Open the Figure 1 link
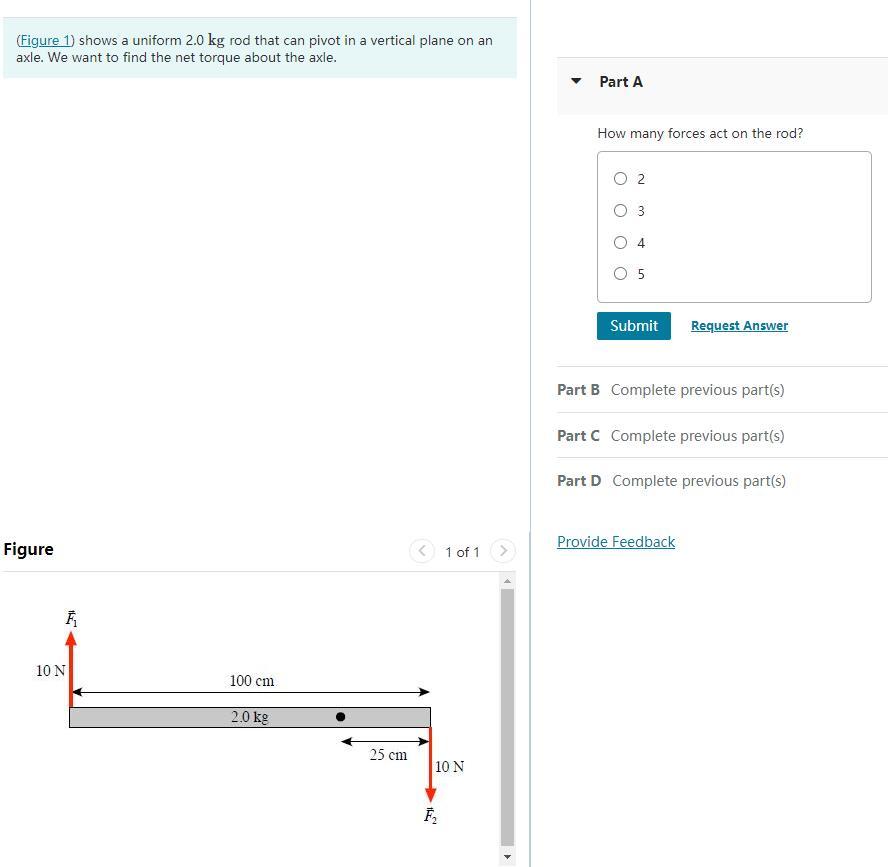This screenshot has width=888, height=867. coord(45,40)
